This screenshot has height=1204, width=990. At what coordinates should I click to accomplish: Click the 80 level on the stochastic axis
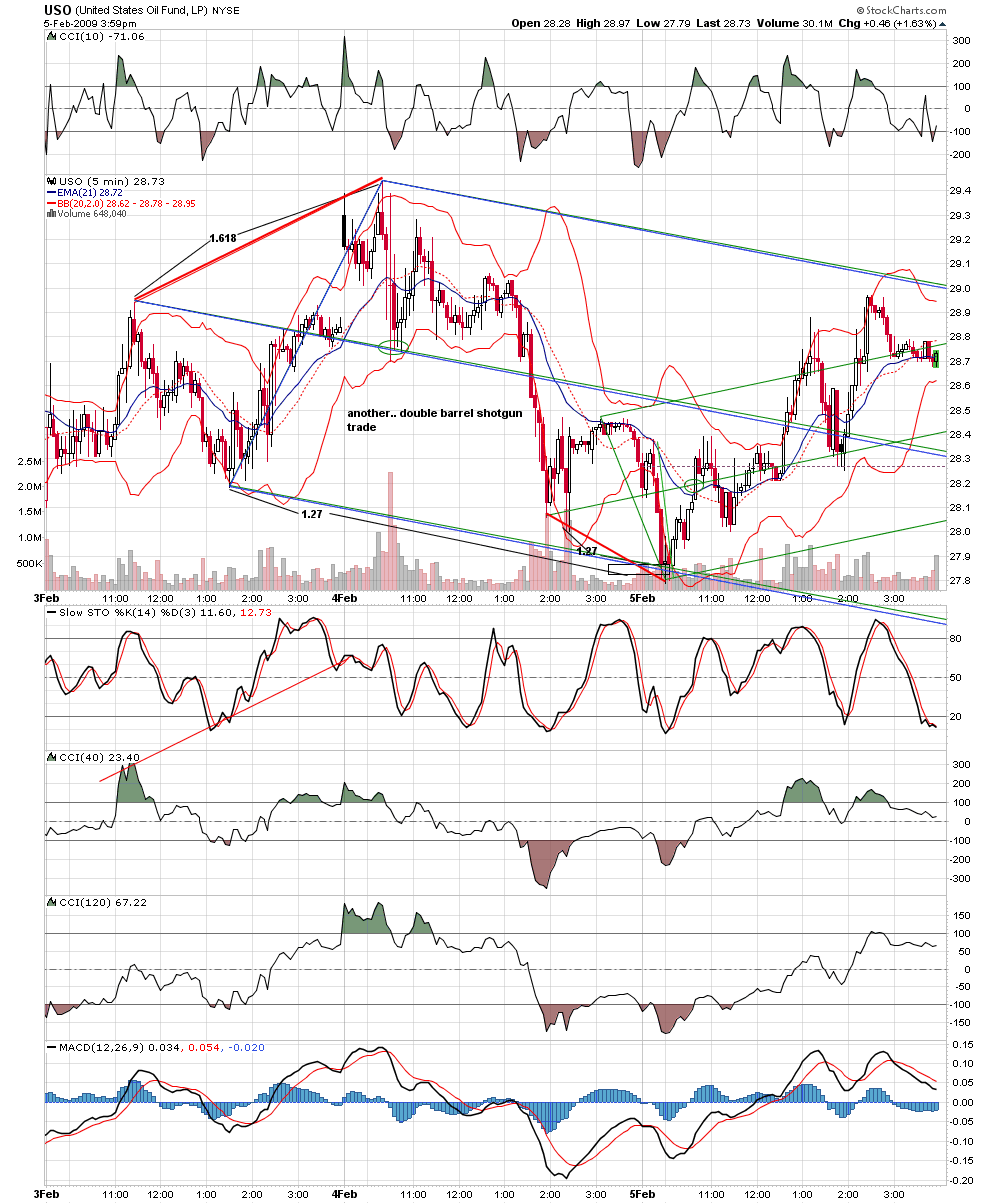point(957,639)
